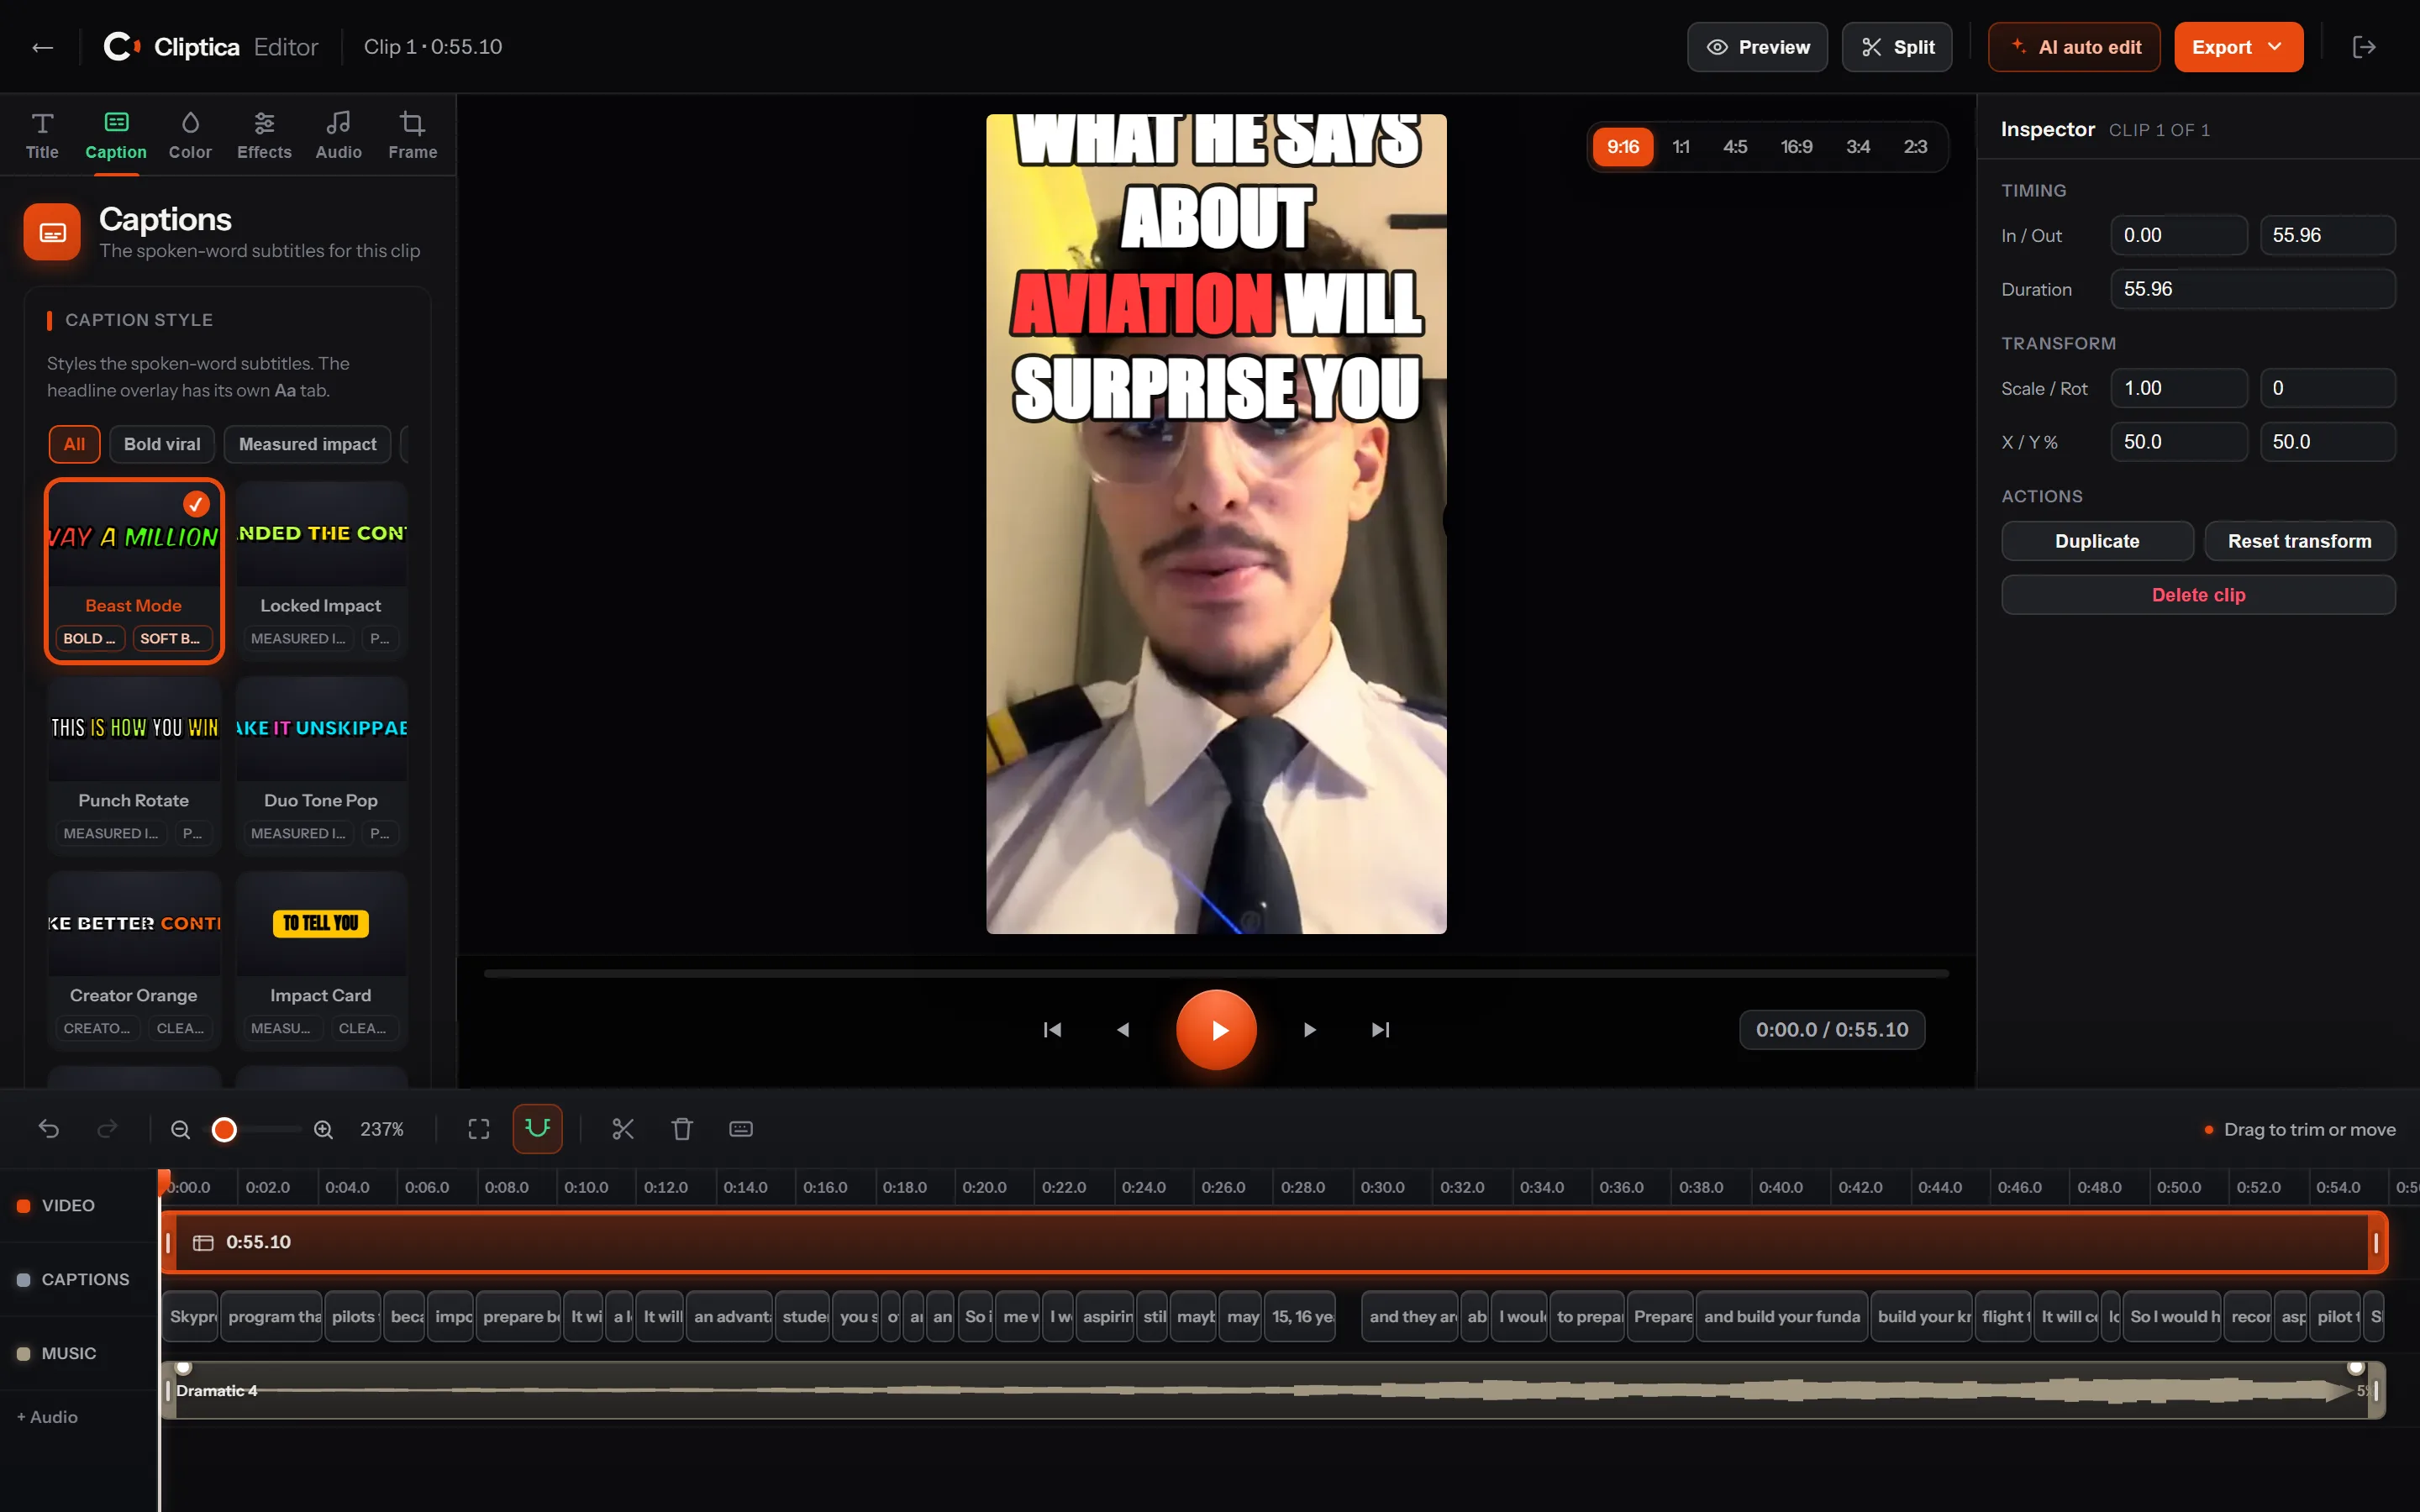The height and width of the screenshot is (1512, 2420).
Task: Click the Out time field 55.96
Action: point(2327,235)
